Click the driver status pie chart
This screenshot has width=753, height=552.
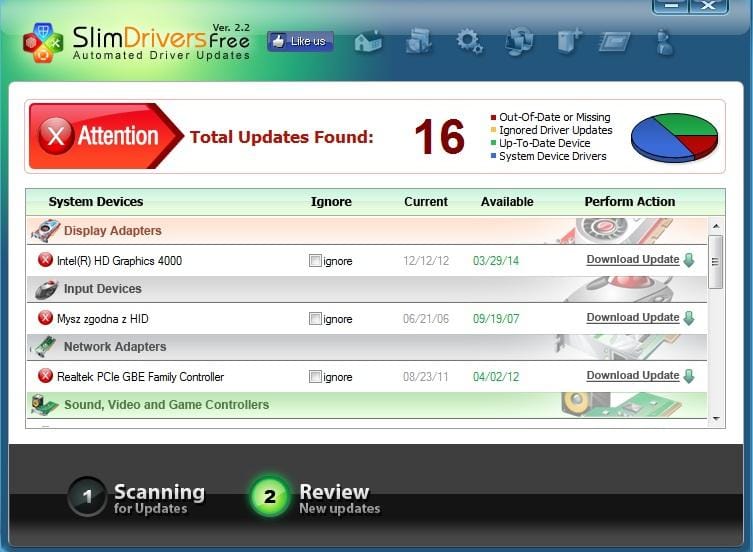674,137
